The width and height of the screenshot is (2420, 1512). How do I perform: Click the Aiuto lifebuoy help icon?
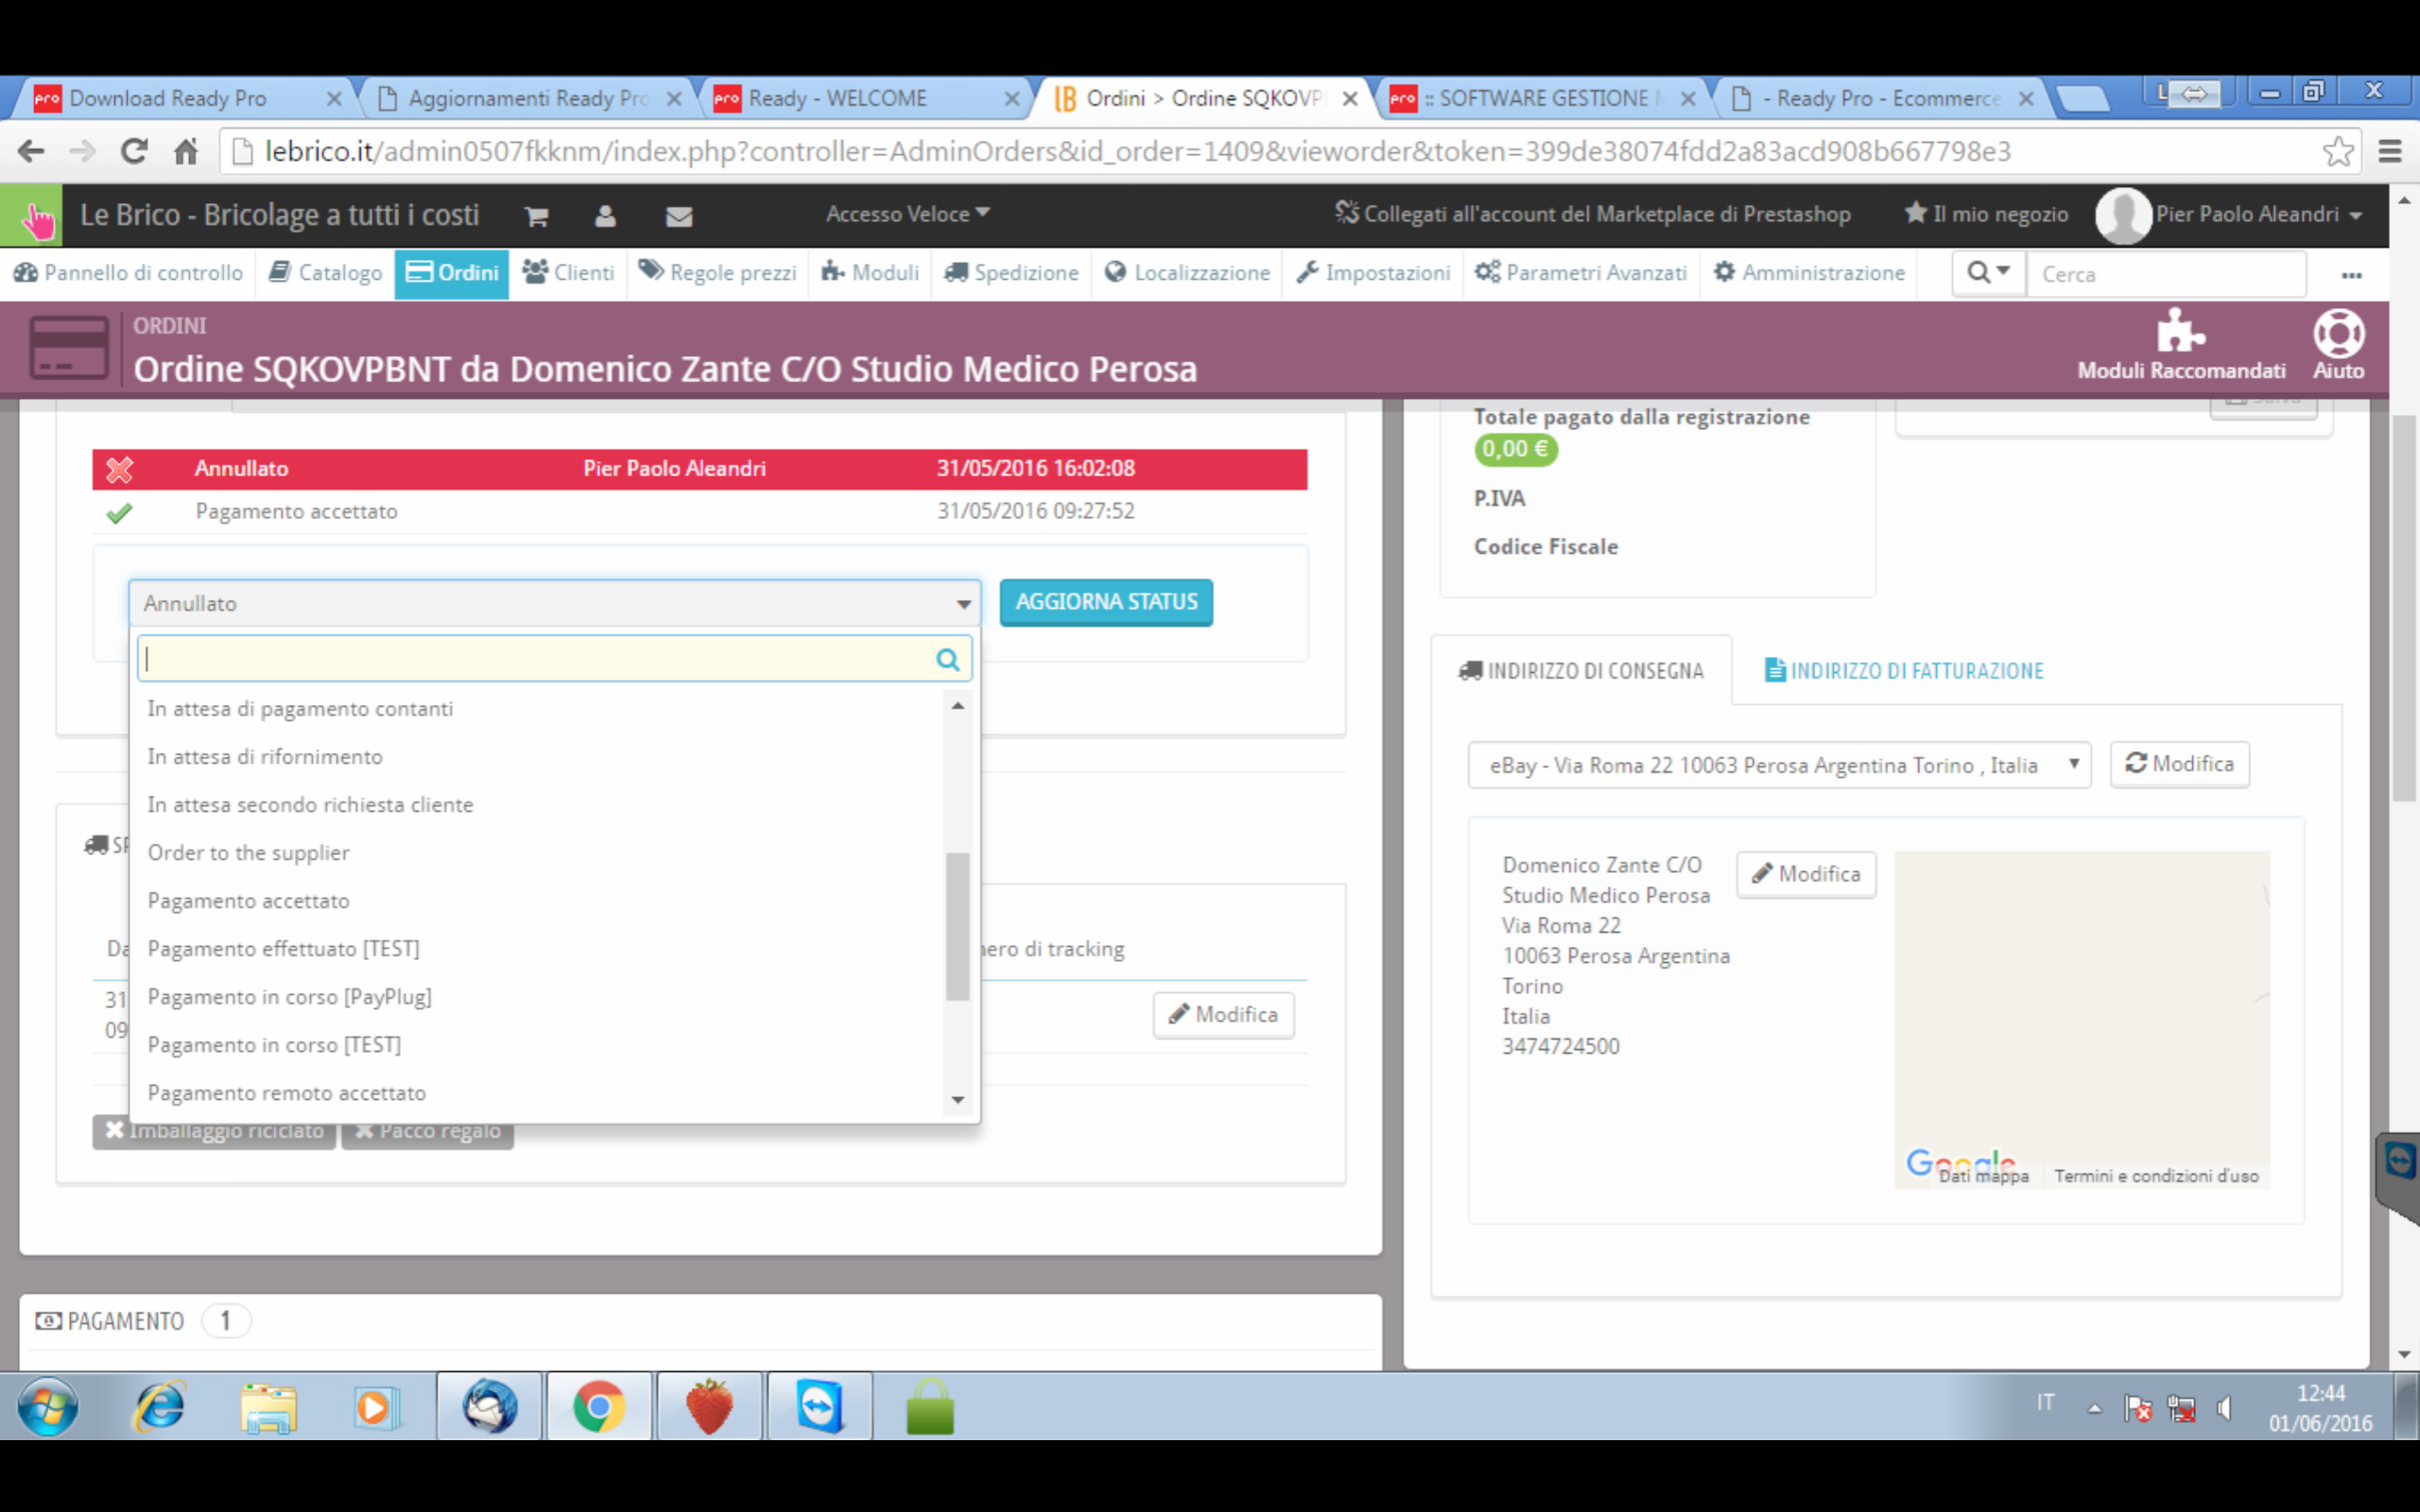(2337, 333)
